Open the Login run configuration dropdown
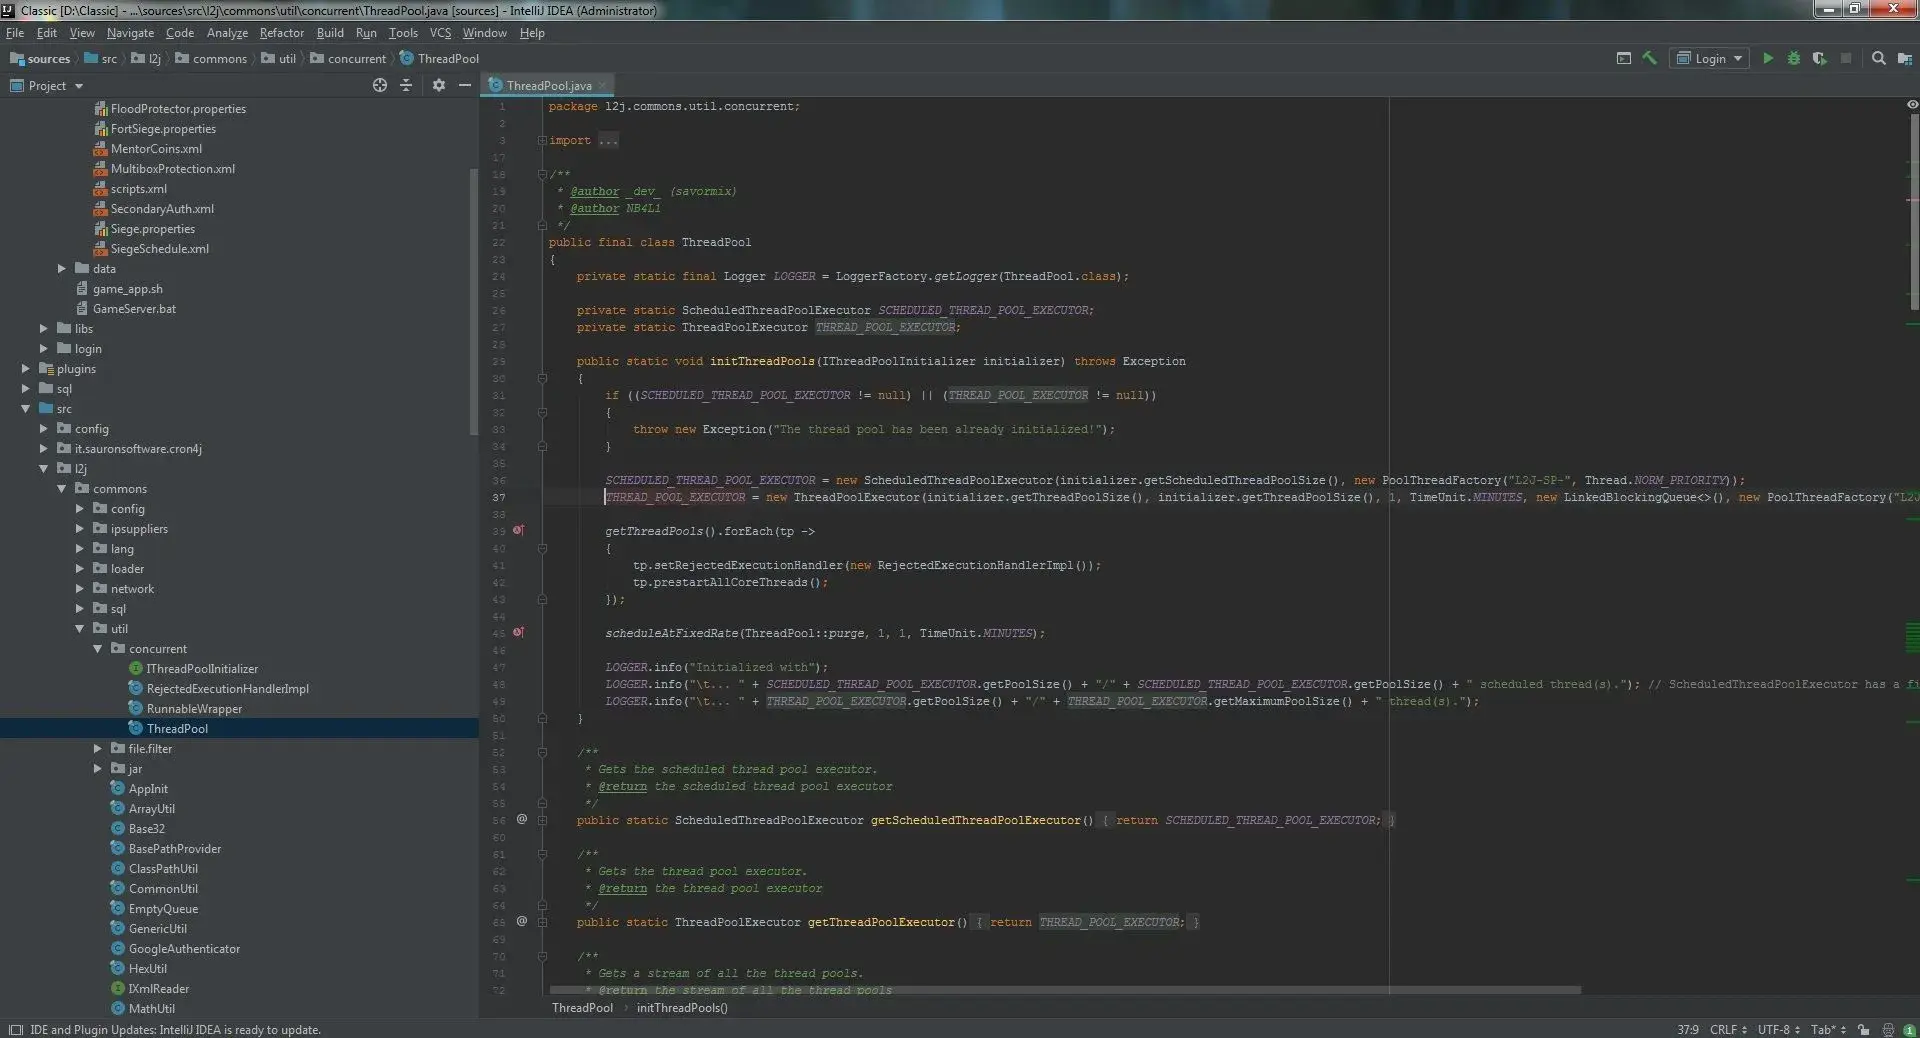 [x=1711, y=58]
